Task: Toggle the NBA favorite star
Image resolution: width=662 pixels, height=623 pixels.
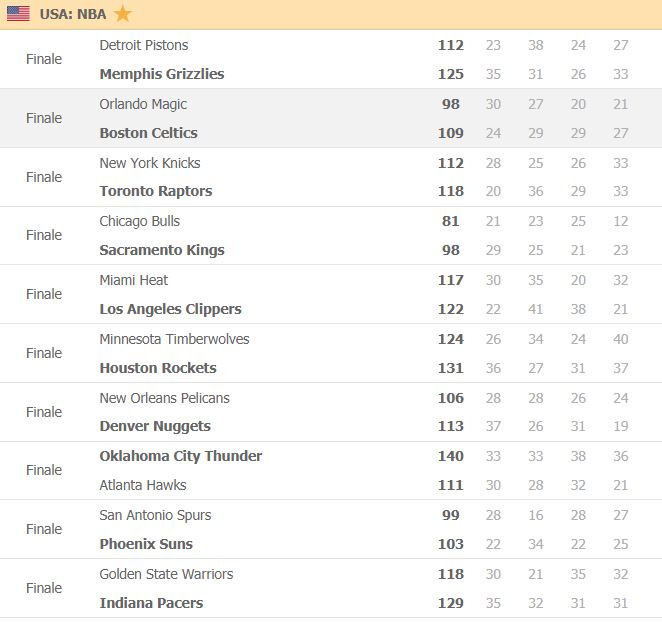Action: 122,14
